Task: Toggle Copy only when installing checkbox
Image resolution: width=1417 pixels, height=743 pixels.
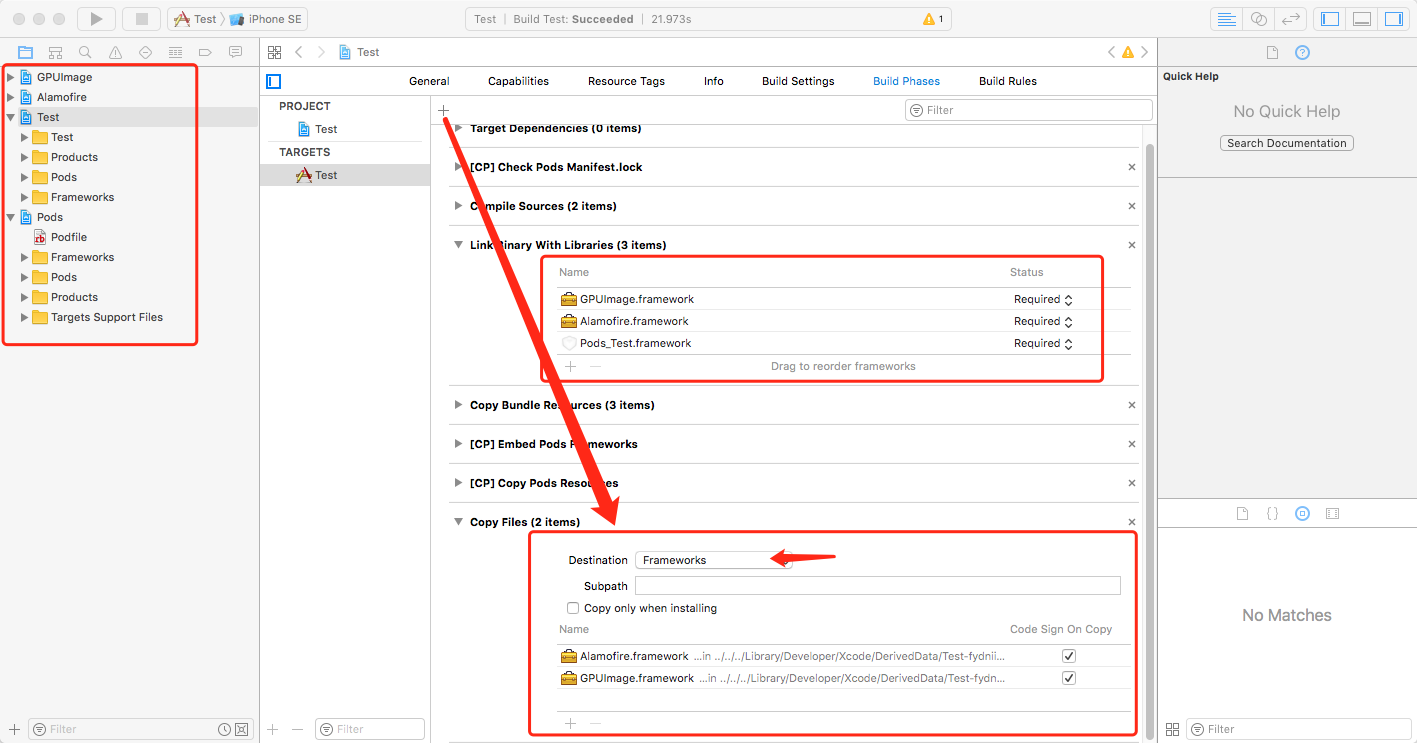Action: point(573,608)
